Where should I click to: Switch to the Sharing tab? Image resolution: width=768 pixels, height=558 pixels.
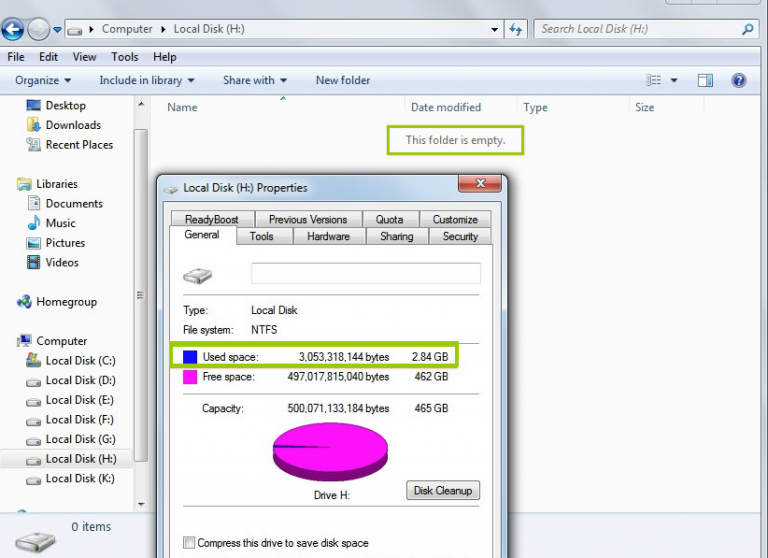397,236
